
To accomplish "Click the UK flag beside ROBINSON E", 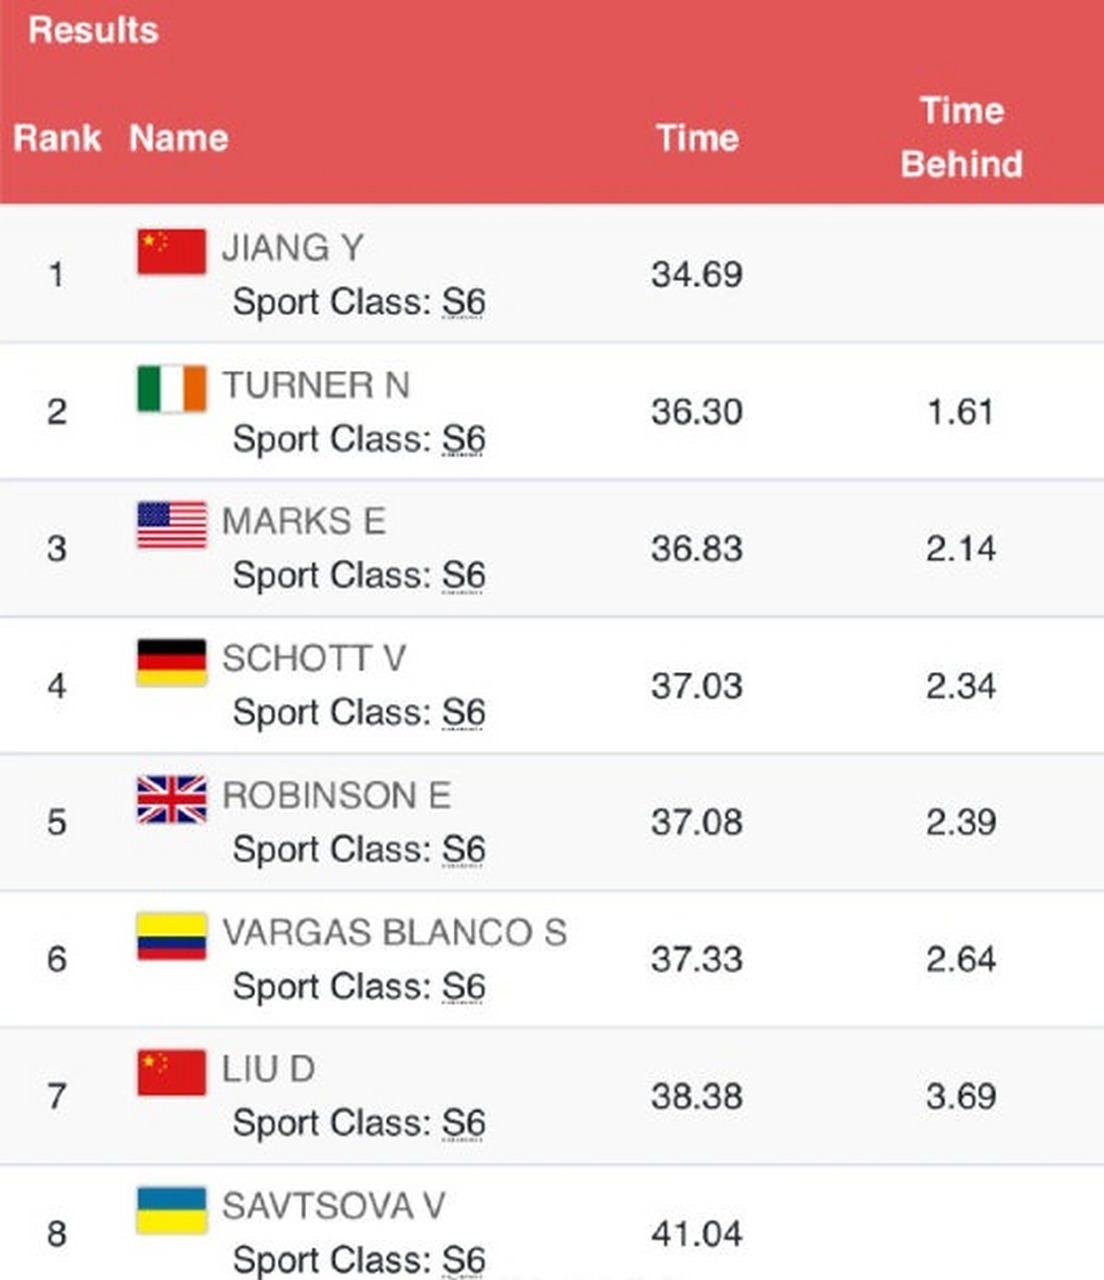I will [x=171, y=799].
